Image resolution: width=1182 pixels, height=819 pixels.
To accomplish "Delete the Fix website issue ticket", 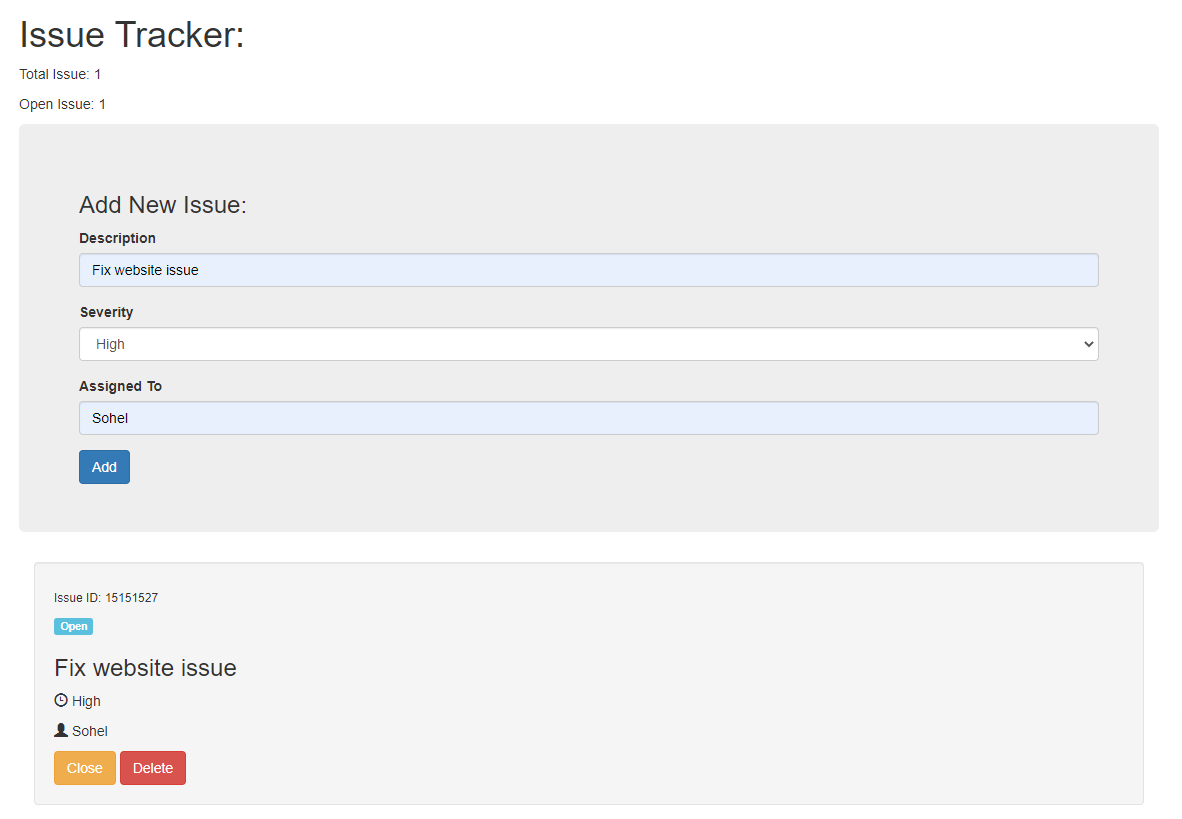I will (x=153, y=768).
